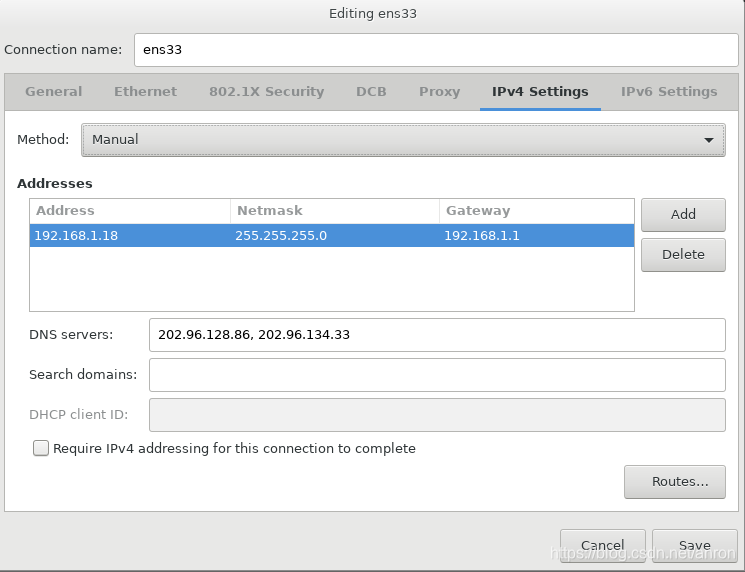Open the DCB tab

[371, 92]
